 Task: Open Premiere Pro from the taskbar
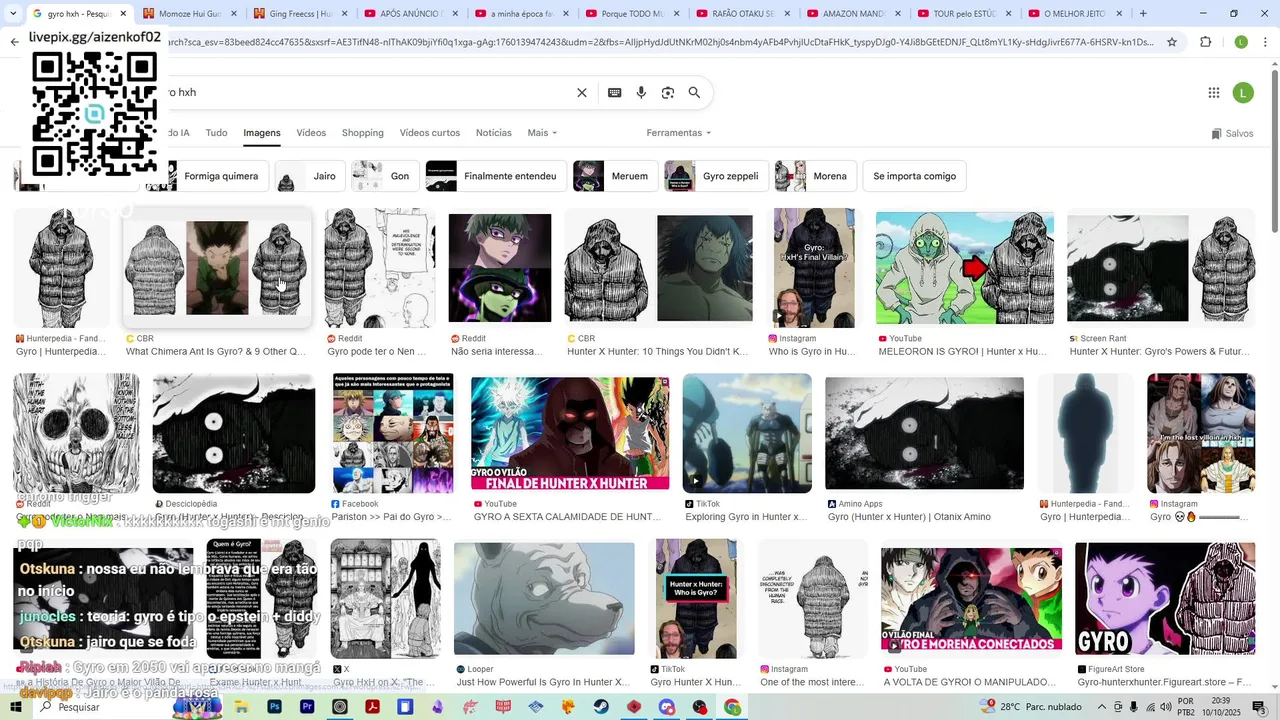pos(307,707)
